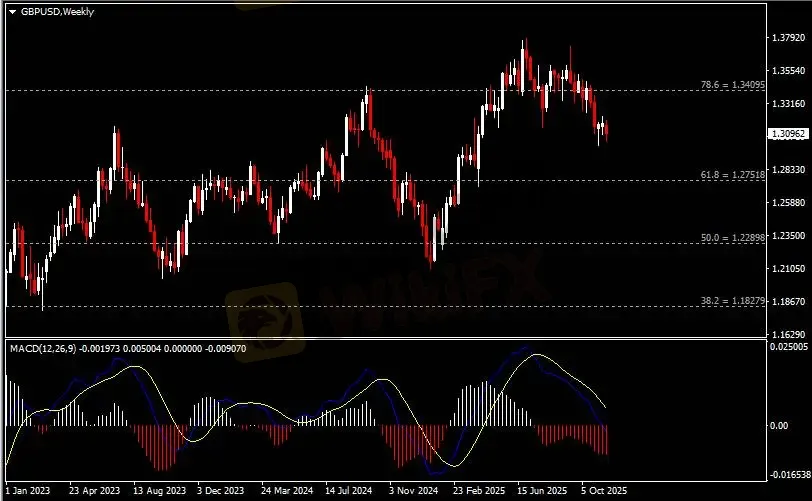Click the 3 Dec 2023 date label
This screenshot has width=812, height=501.
pos(221,490)
